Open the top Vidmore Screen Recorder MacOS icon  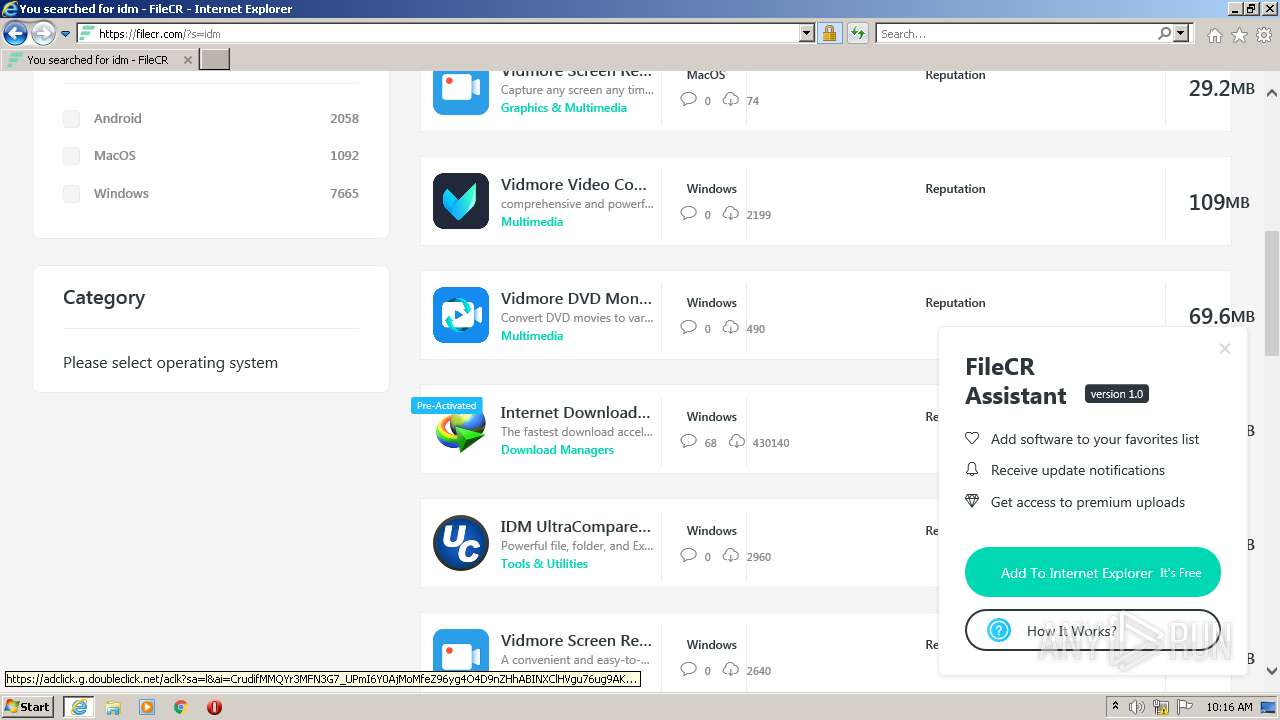tap(461, 92)
